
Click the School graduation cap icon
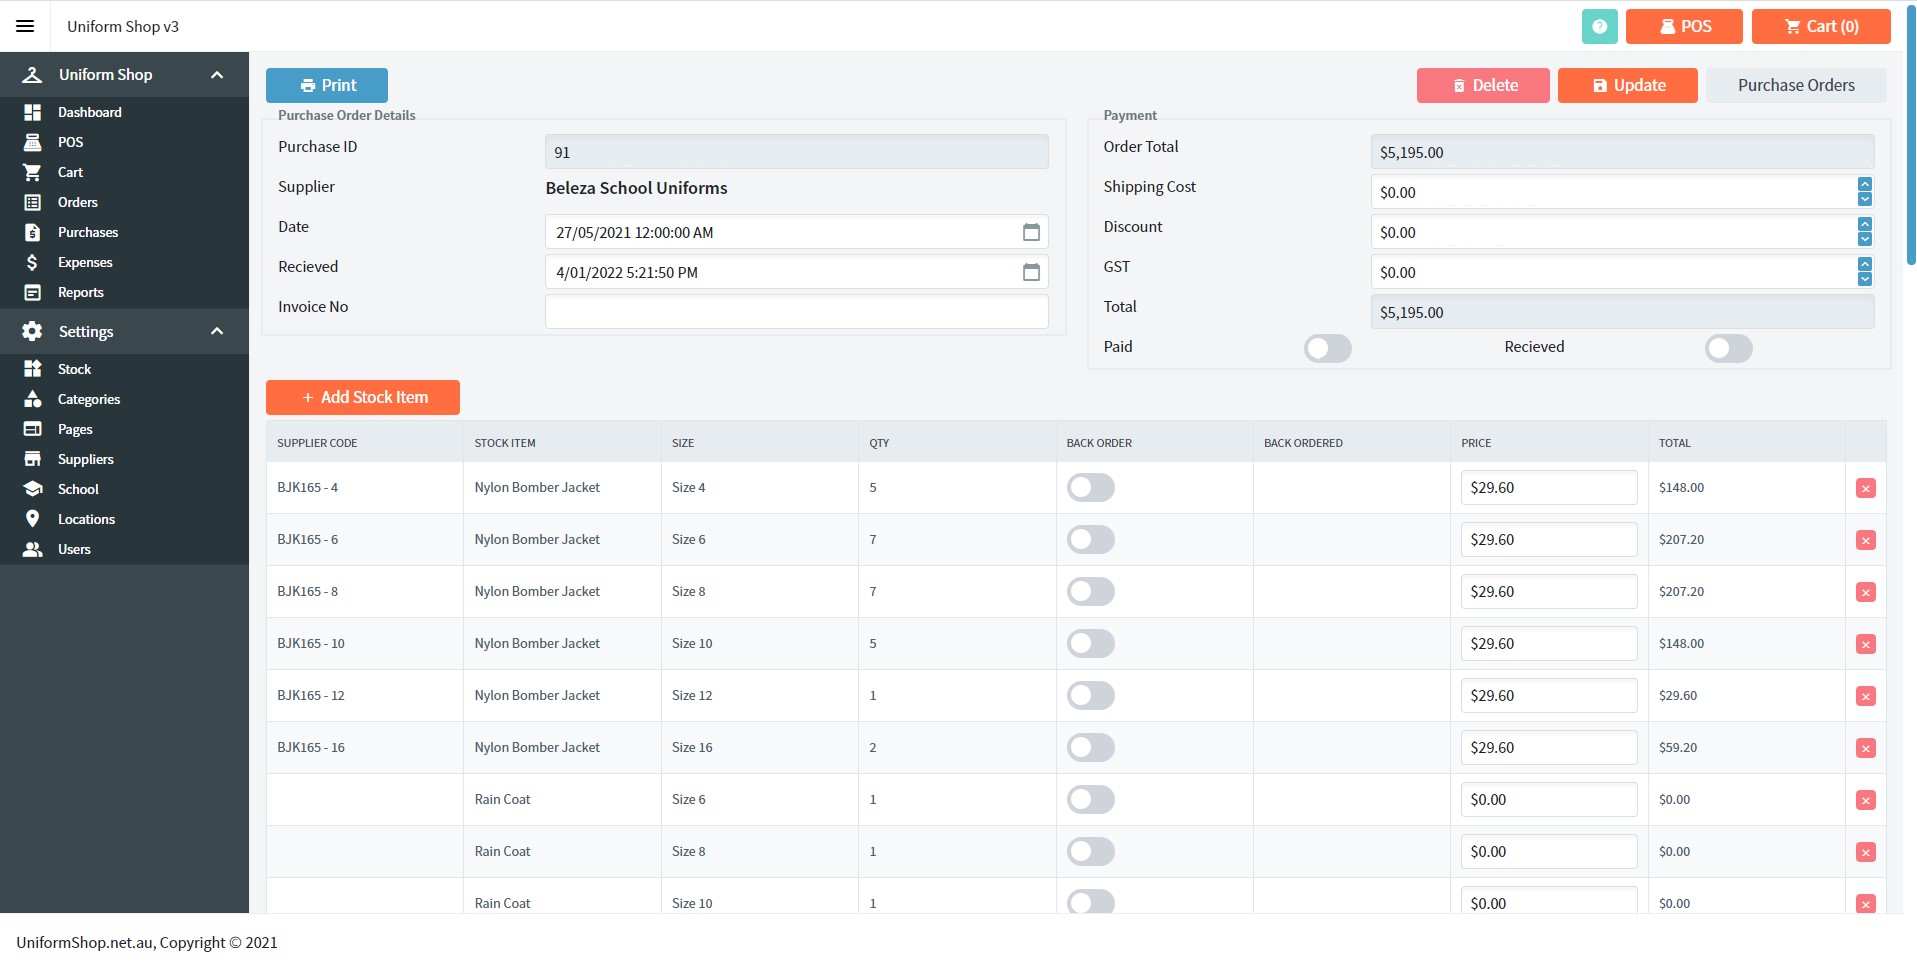tap(32, 489)
